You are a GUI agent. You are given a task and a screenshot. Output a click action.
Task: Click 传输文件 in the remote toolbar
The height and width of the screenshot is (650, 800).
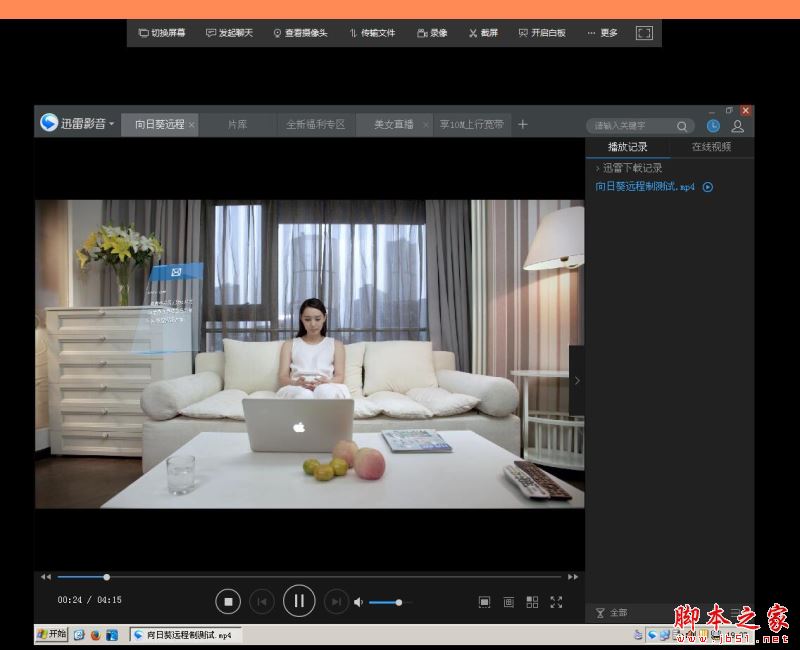click(372, 33)
